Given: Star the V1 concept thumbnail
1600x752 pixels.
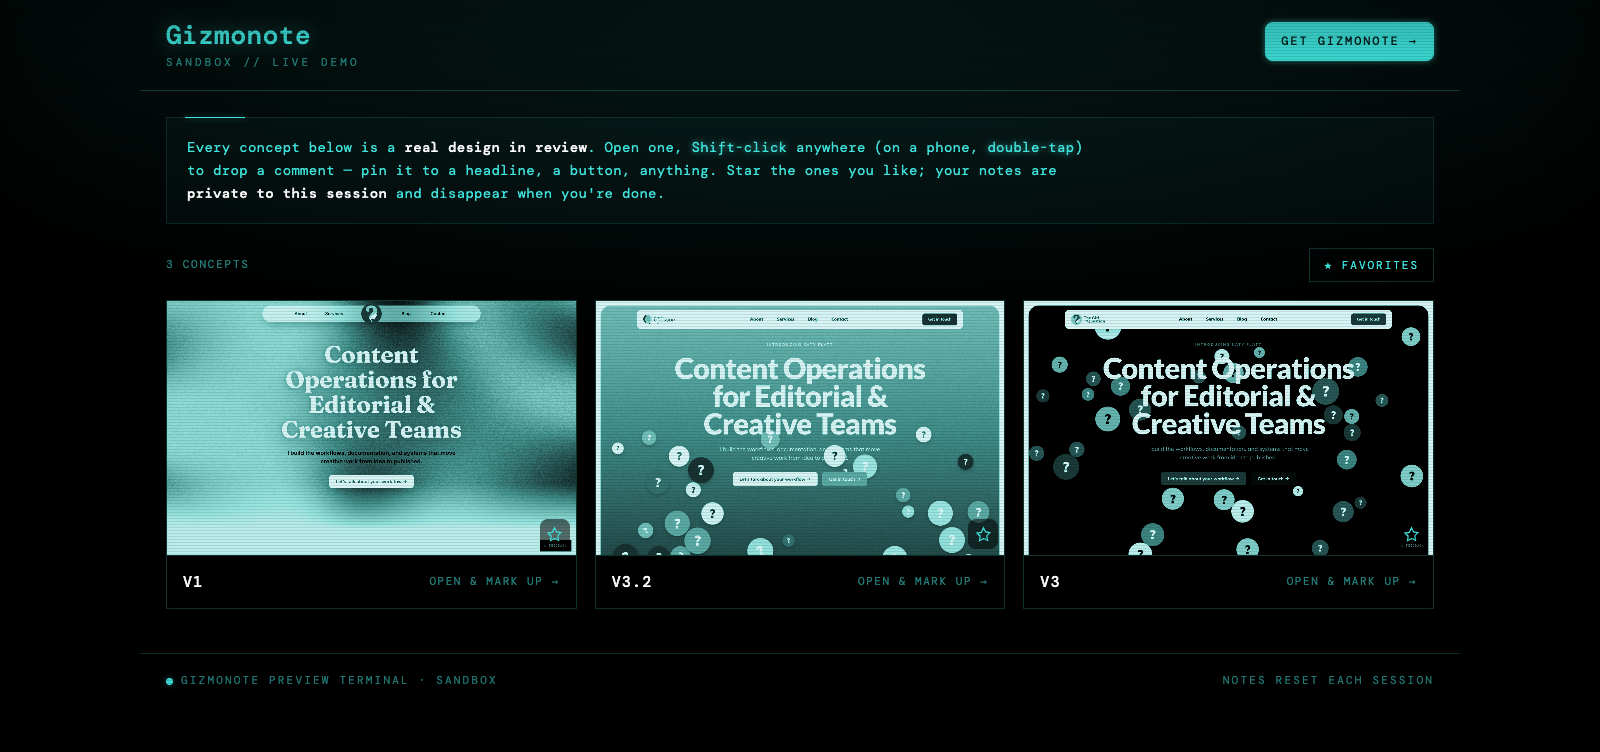Looking at the screenshot, I should (555, 535).
